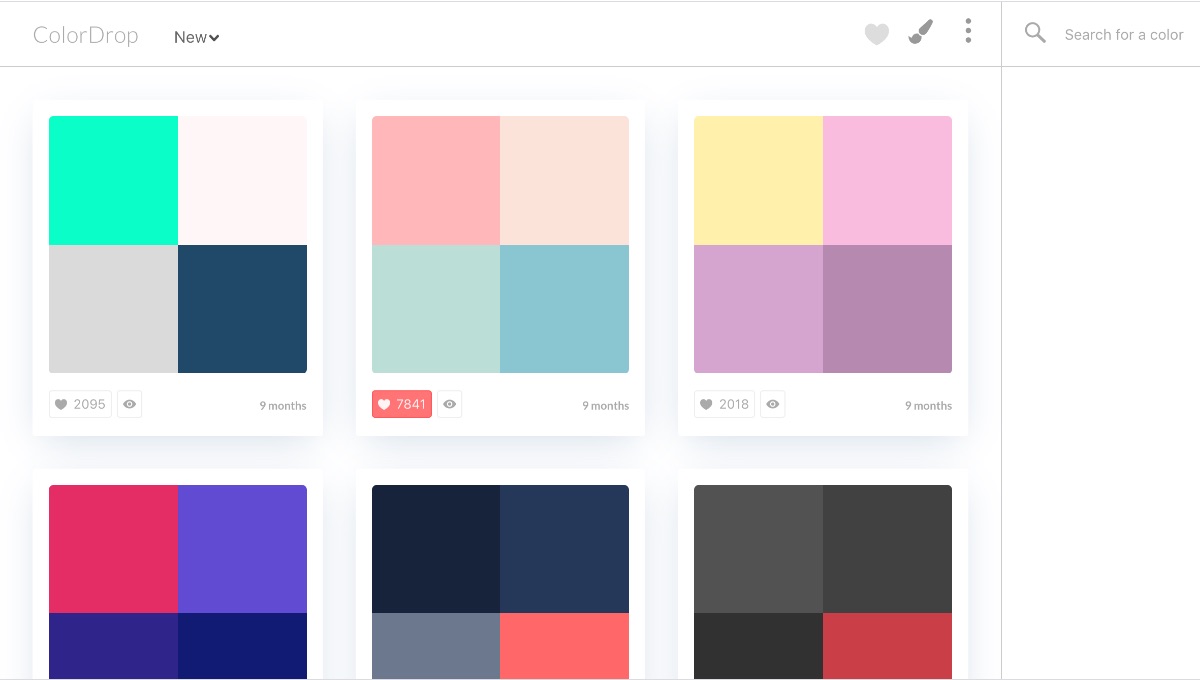Pick the violet purple swatch beside crimson
This screenshot has height=680, width=1200.
pyautogui.click(x=242, y=549)
